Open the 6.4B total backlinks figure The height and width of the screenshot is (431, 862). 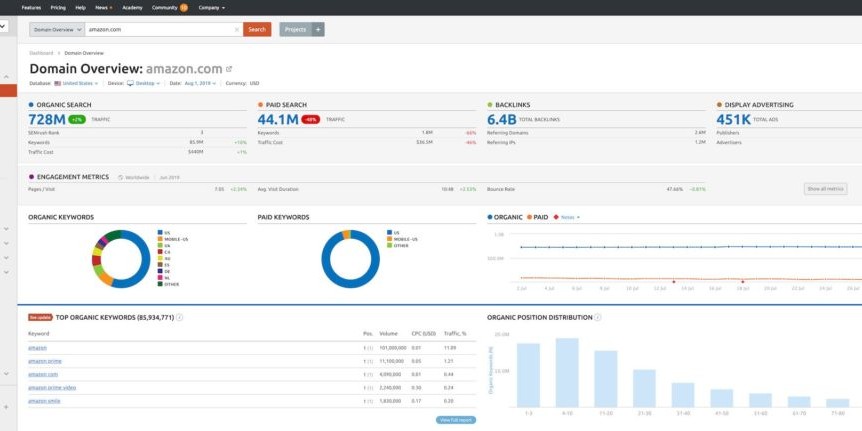[x=502, y=119]
